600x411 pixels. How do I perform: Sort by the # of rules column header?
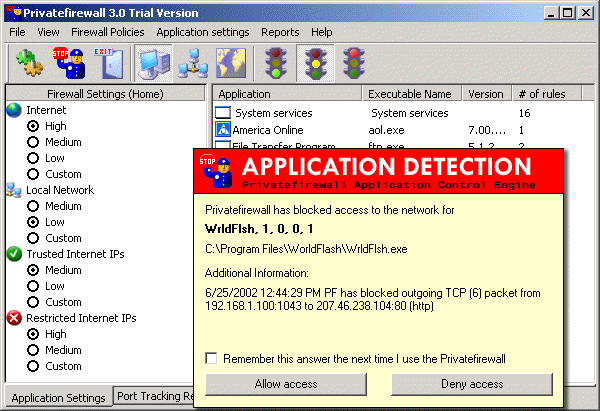pyautogui.click(x=547, y=94)
